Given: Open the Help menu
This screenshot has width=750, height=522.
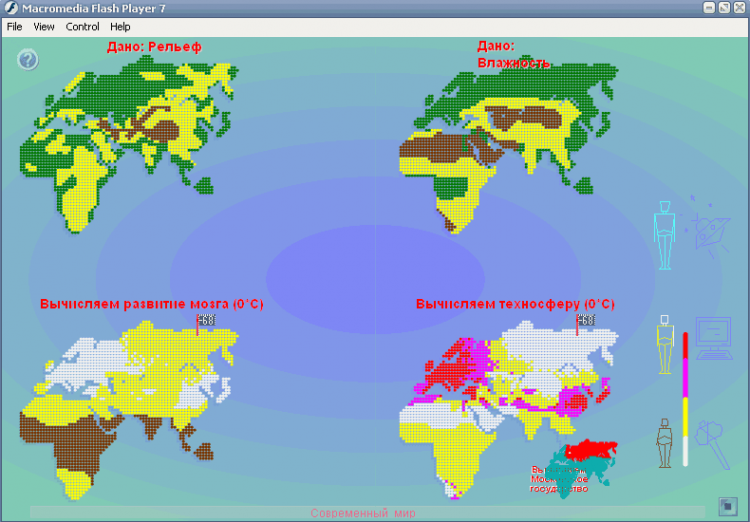Looking at the screenshot, I should click(120, 27).
